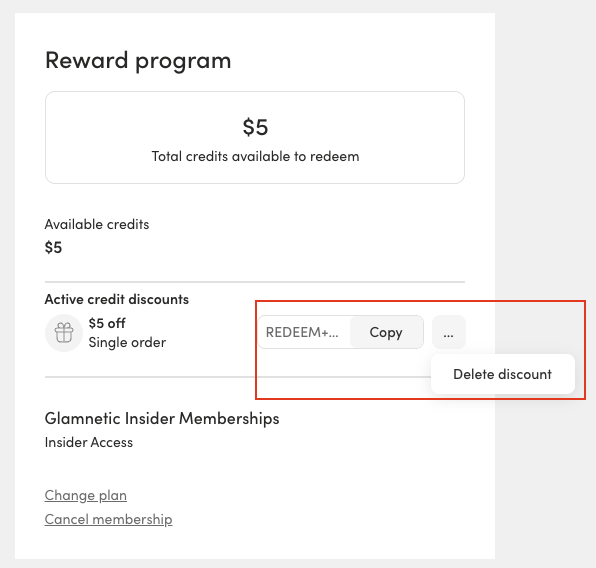Click the Active credit discounts label

pyautogui.click(x=117, y=300)
